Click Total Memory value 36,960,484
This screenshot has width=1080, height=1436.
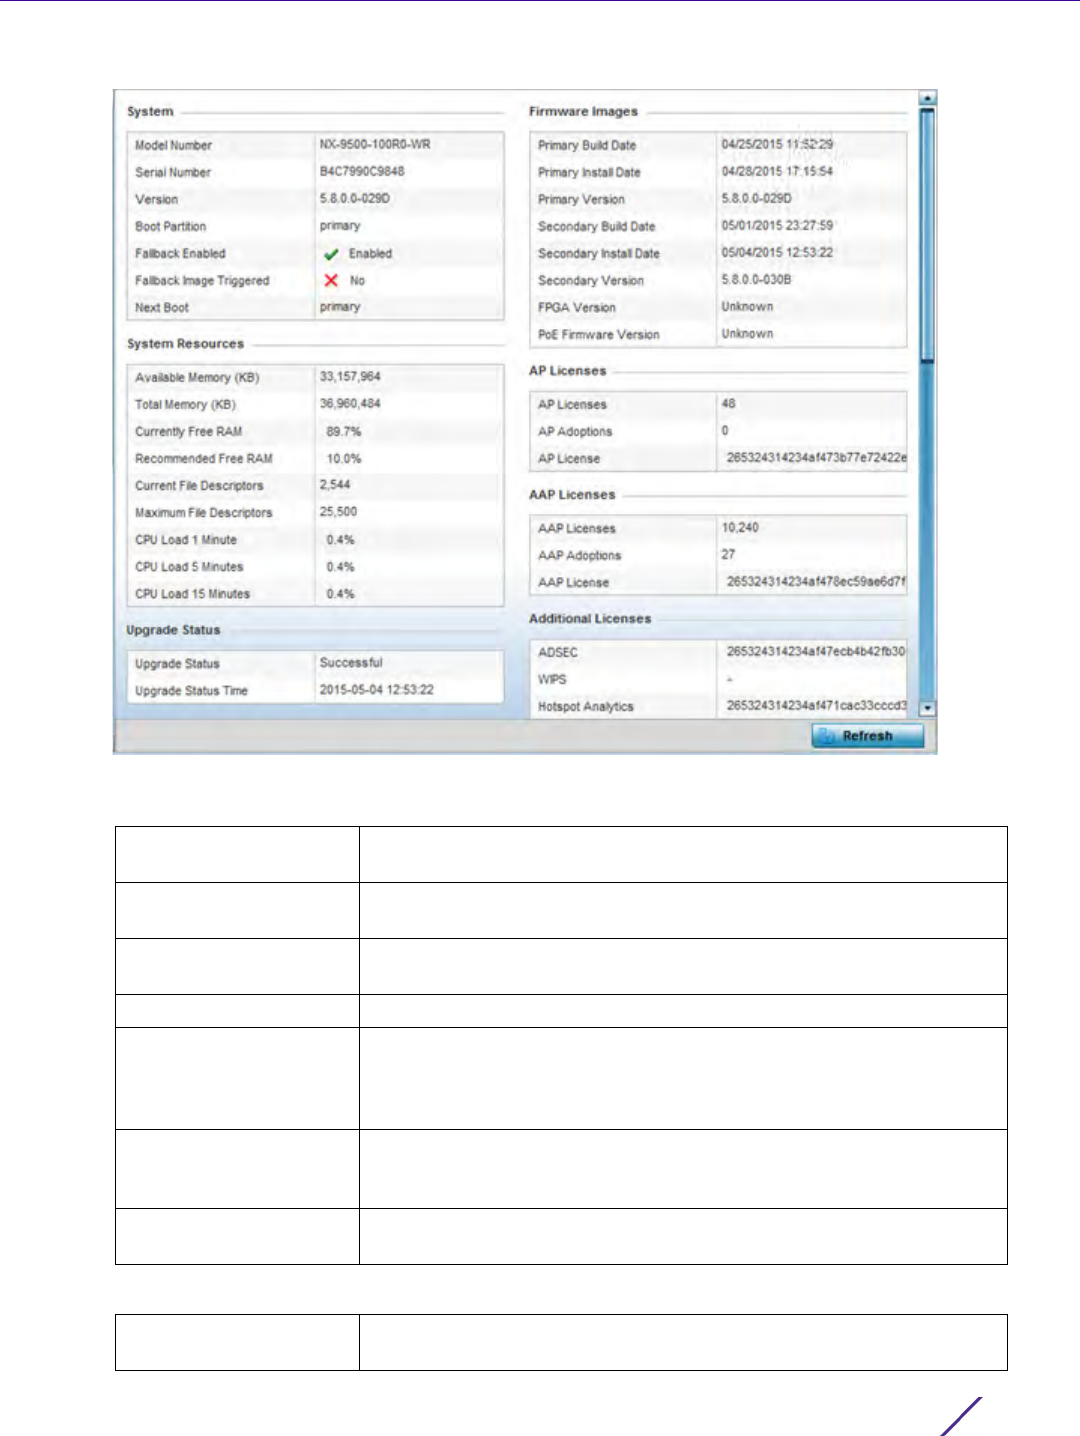coord(350,404)
